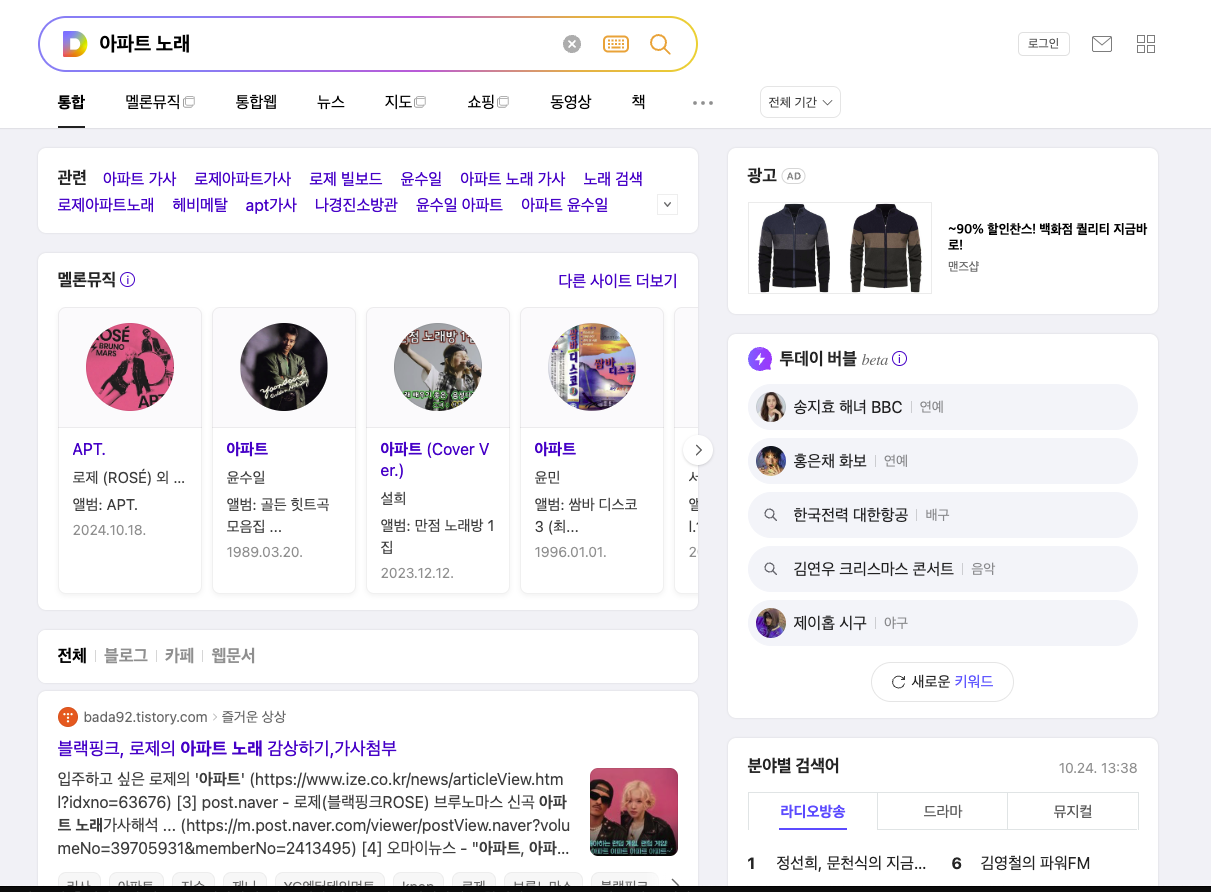
Task: Click the right arrow on the music carousel
Action: tap(697, 450)
